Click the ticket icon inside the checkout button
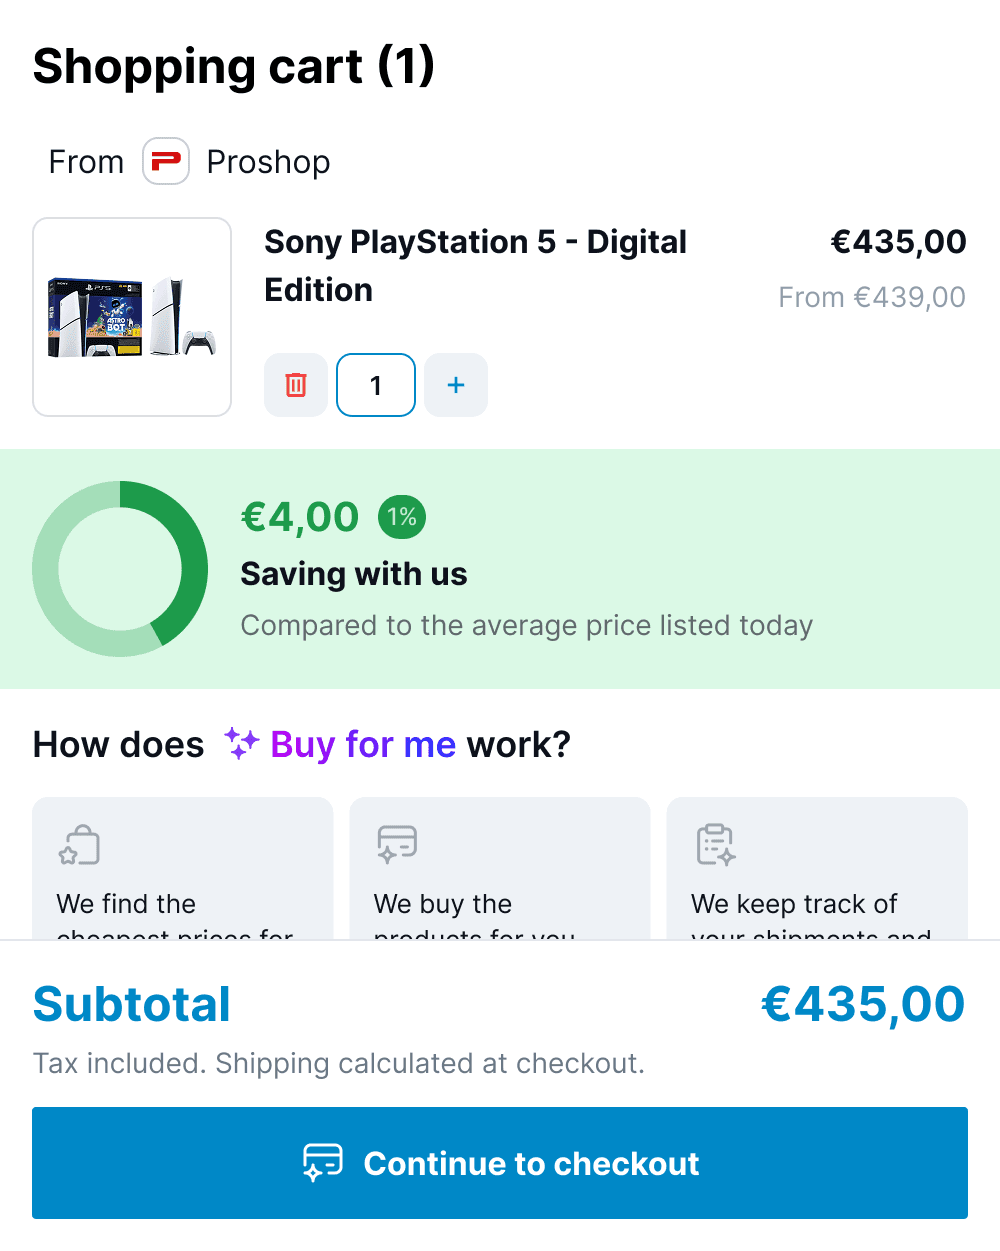This screenshot has height=1251, width=1000. pyautogui.click(x=322, y=1163)
